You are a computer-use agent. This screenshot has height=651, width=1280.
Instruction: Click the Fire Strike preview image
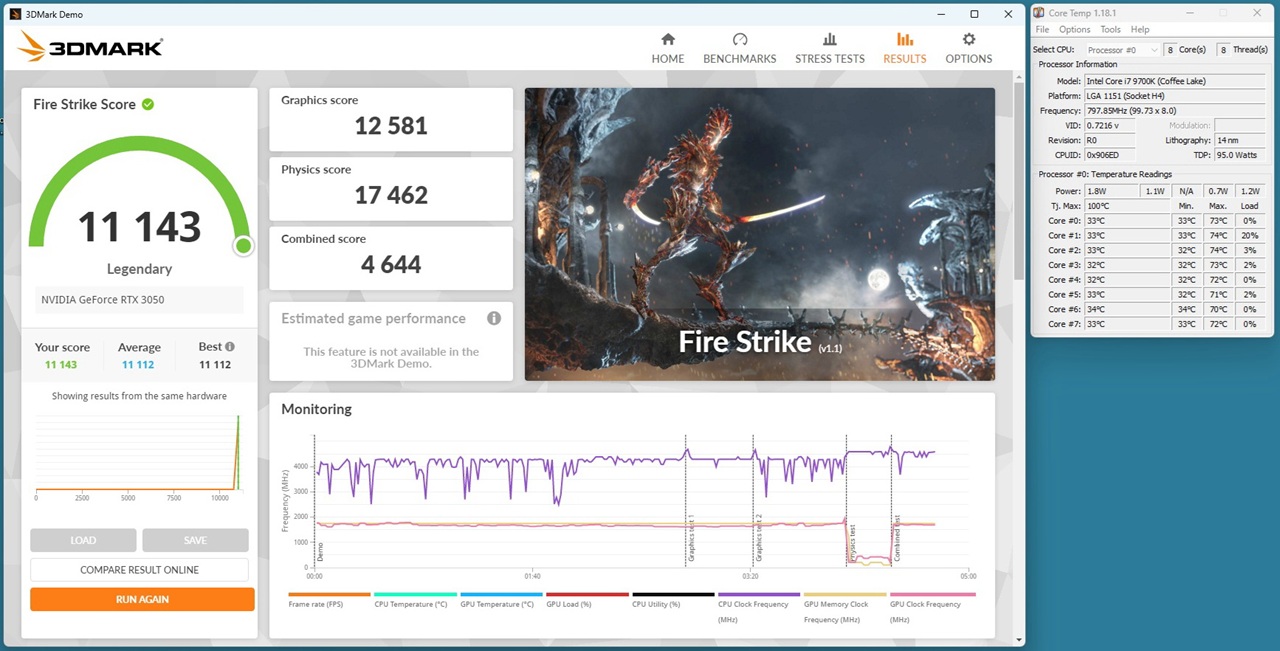click(x=759, y=234)
